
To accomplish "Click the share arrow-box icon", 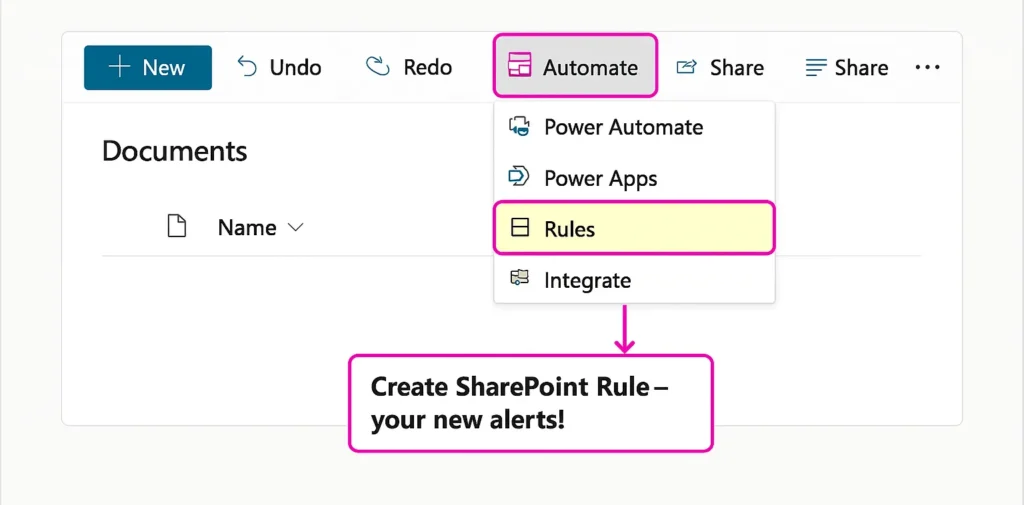I will pyautogui.click(x=686, y=67).
